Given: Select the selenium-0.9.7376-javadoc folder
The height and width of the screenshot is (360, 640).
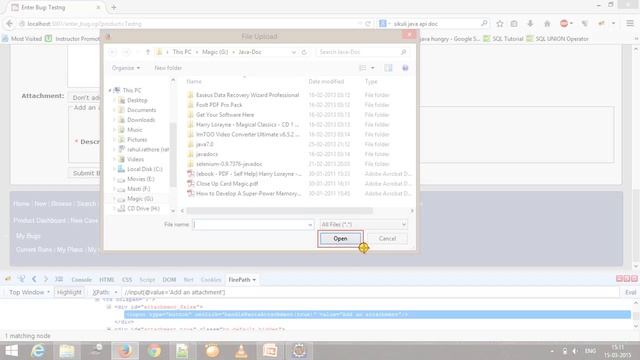Looking at the screenshot, I should tap(229, 164).
